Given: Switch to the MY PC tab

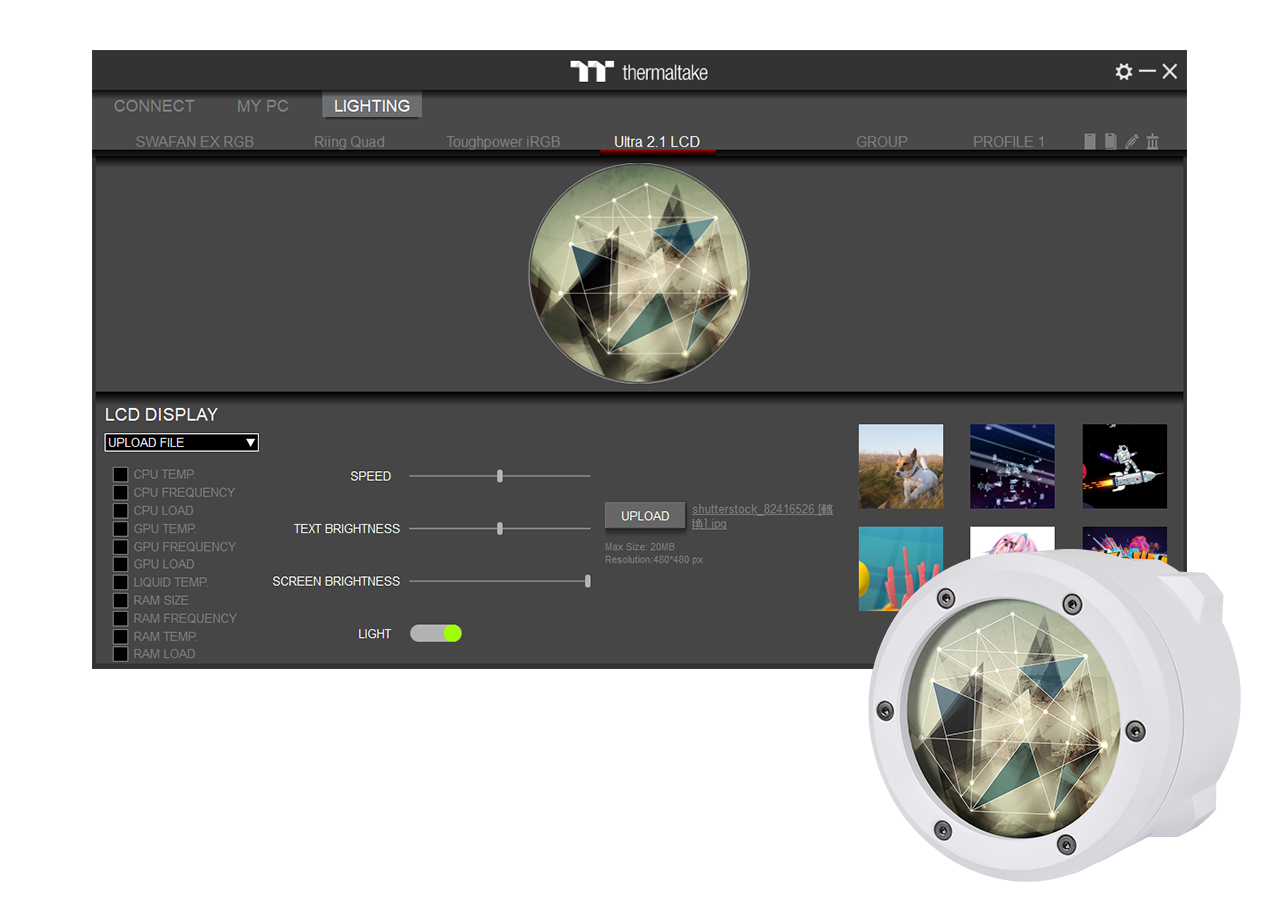Looking at the screenshot, I should coord(262,106).
